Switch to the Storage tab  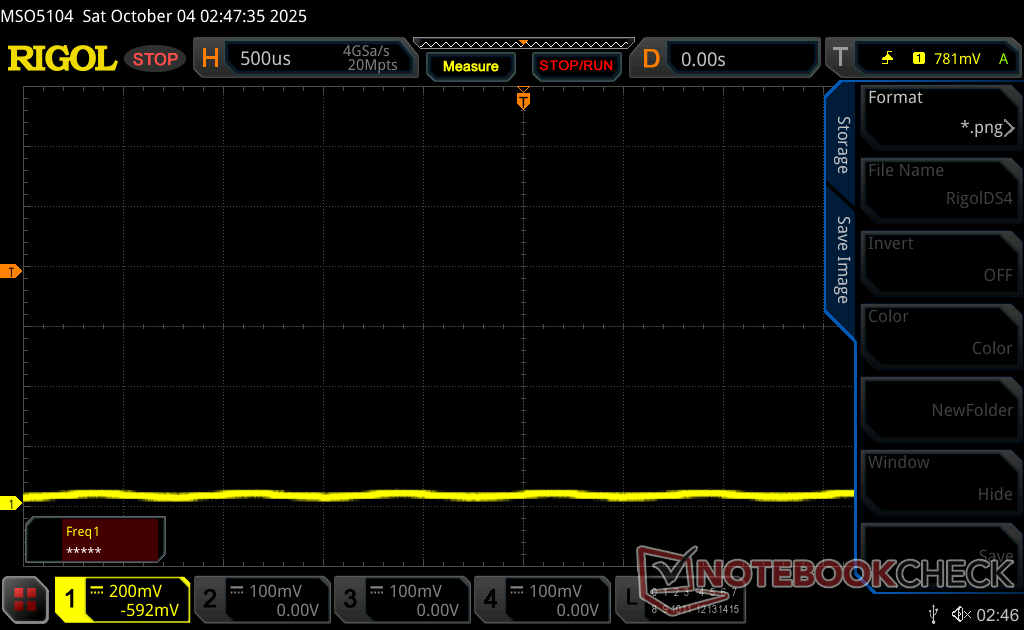click(842, 144)
